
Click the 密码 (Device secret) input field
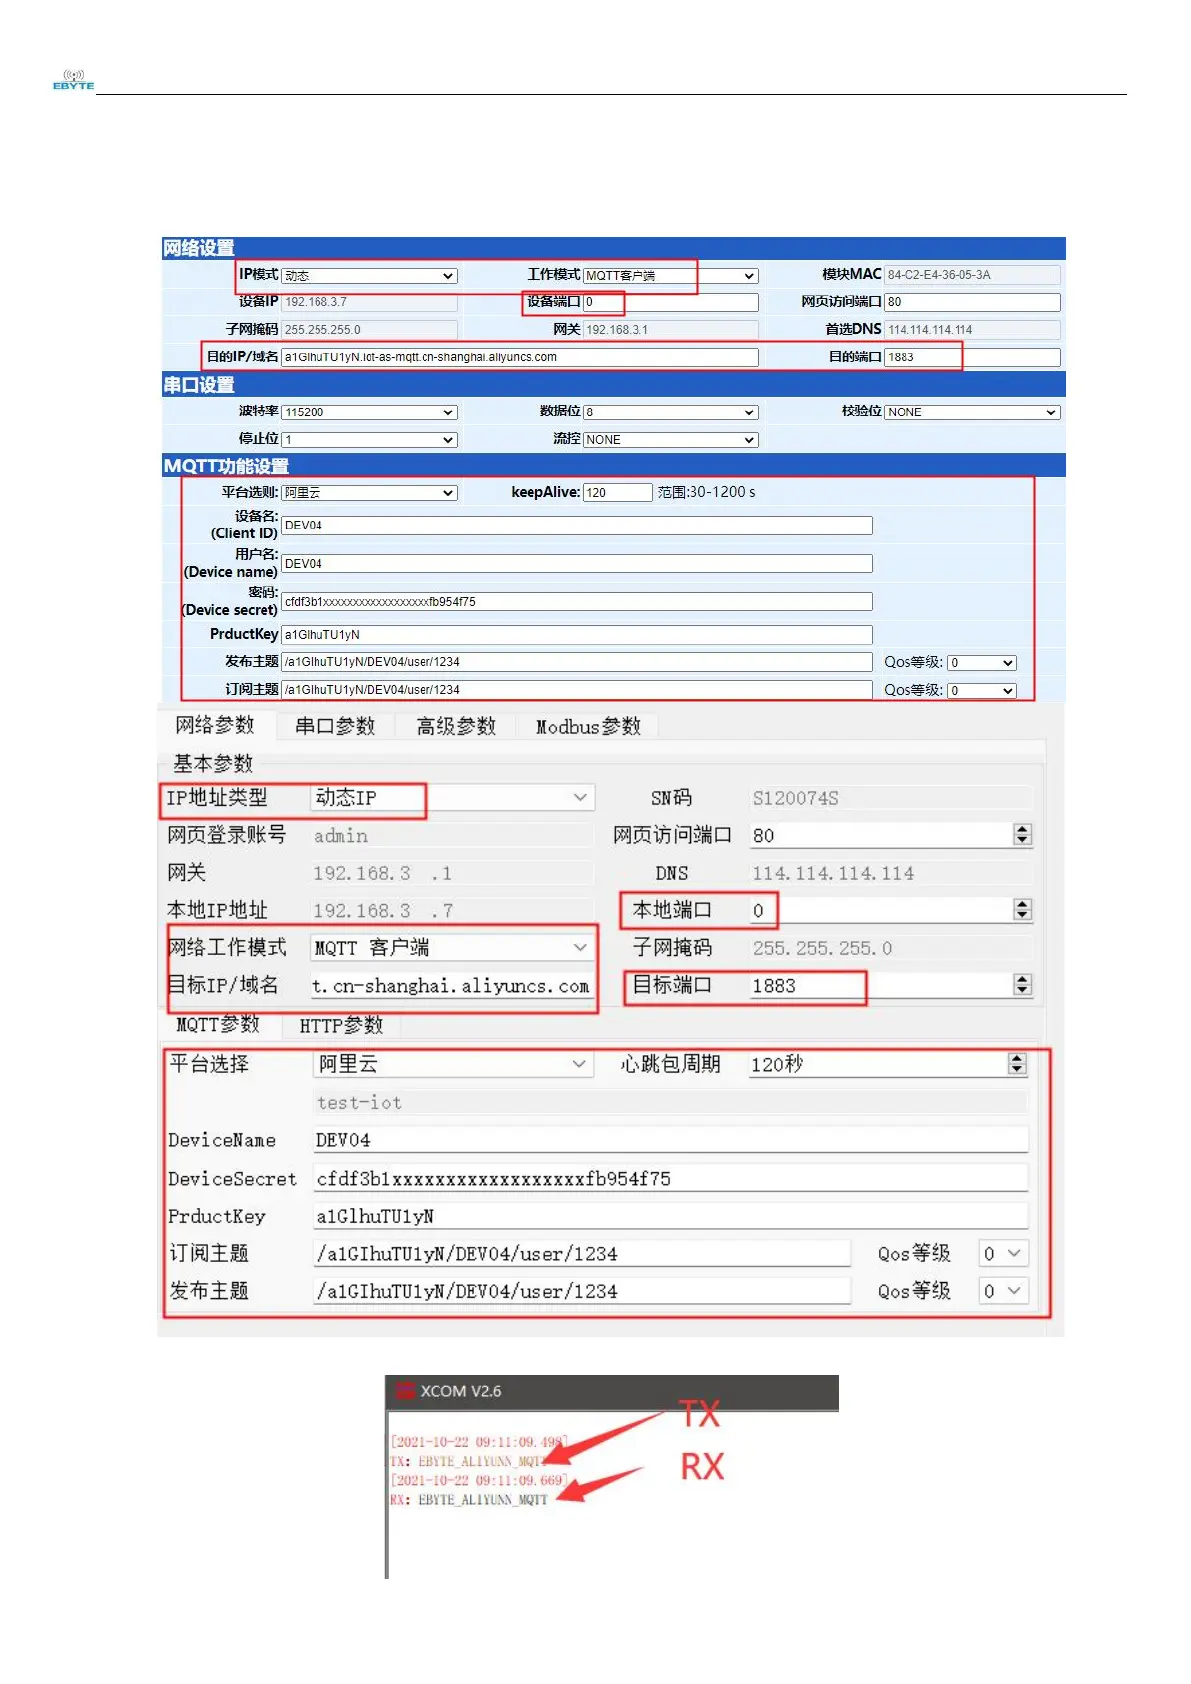coord(577,602)
